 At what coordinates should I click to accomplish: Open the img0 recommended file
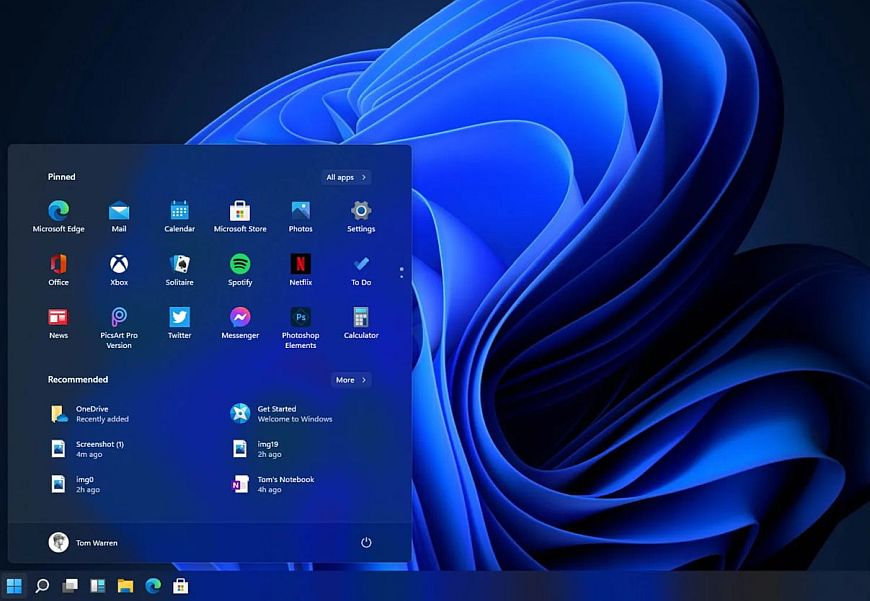pyautogui.click(x=75, y=484)
